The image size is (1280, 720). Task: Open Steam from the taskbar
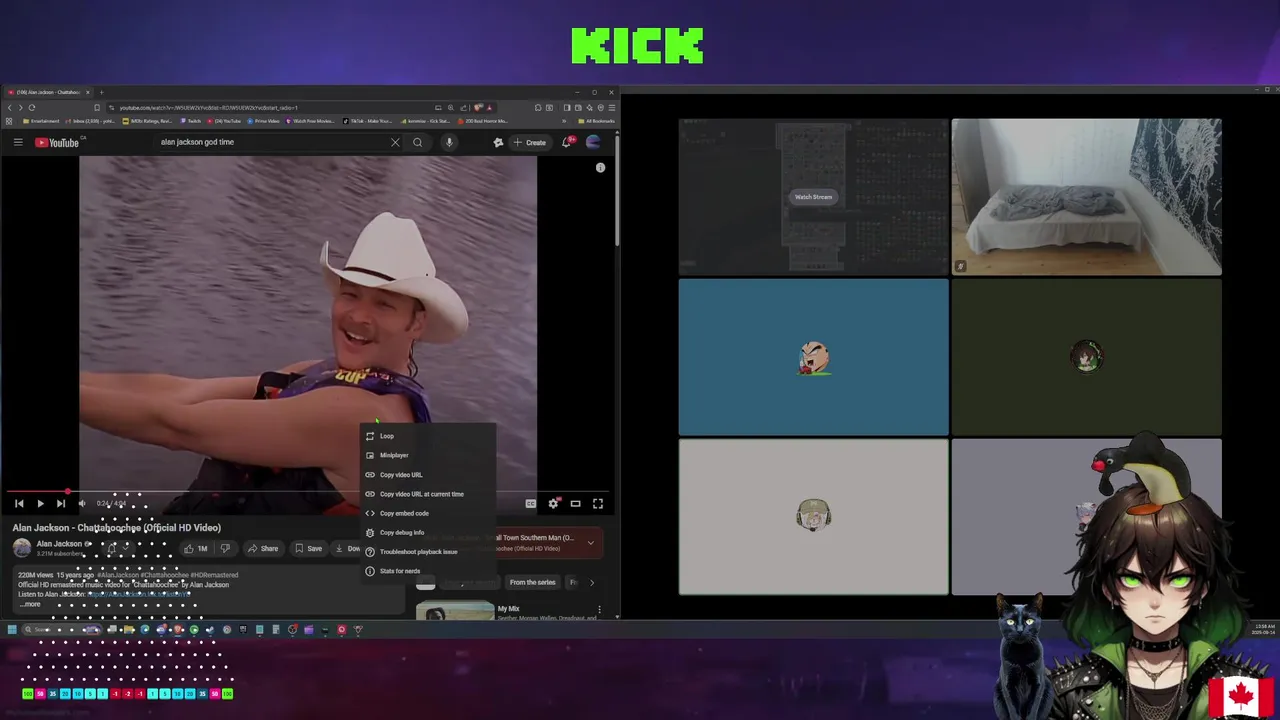click(x=210, y=630)
